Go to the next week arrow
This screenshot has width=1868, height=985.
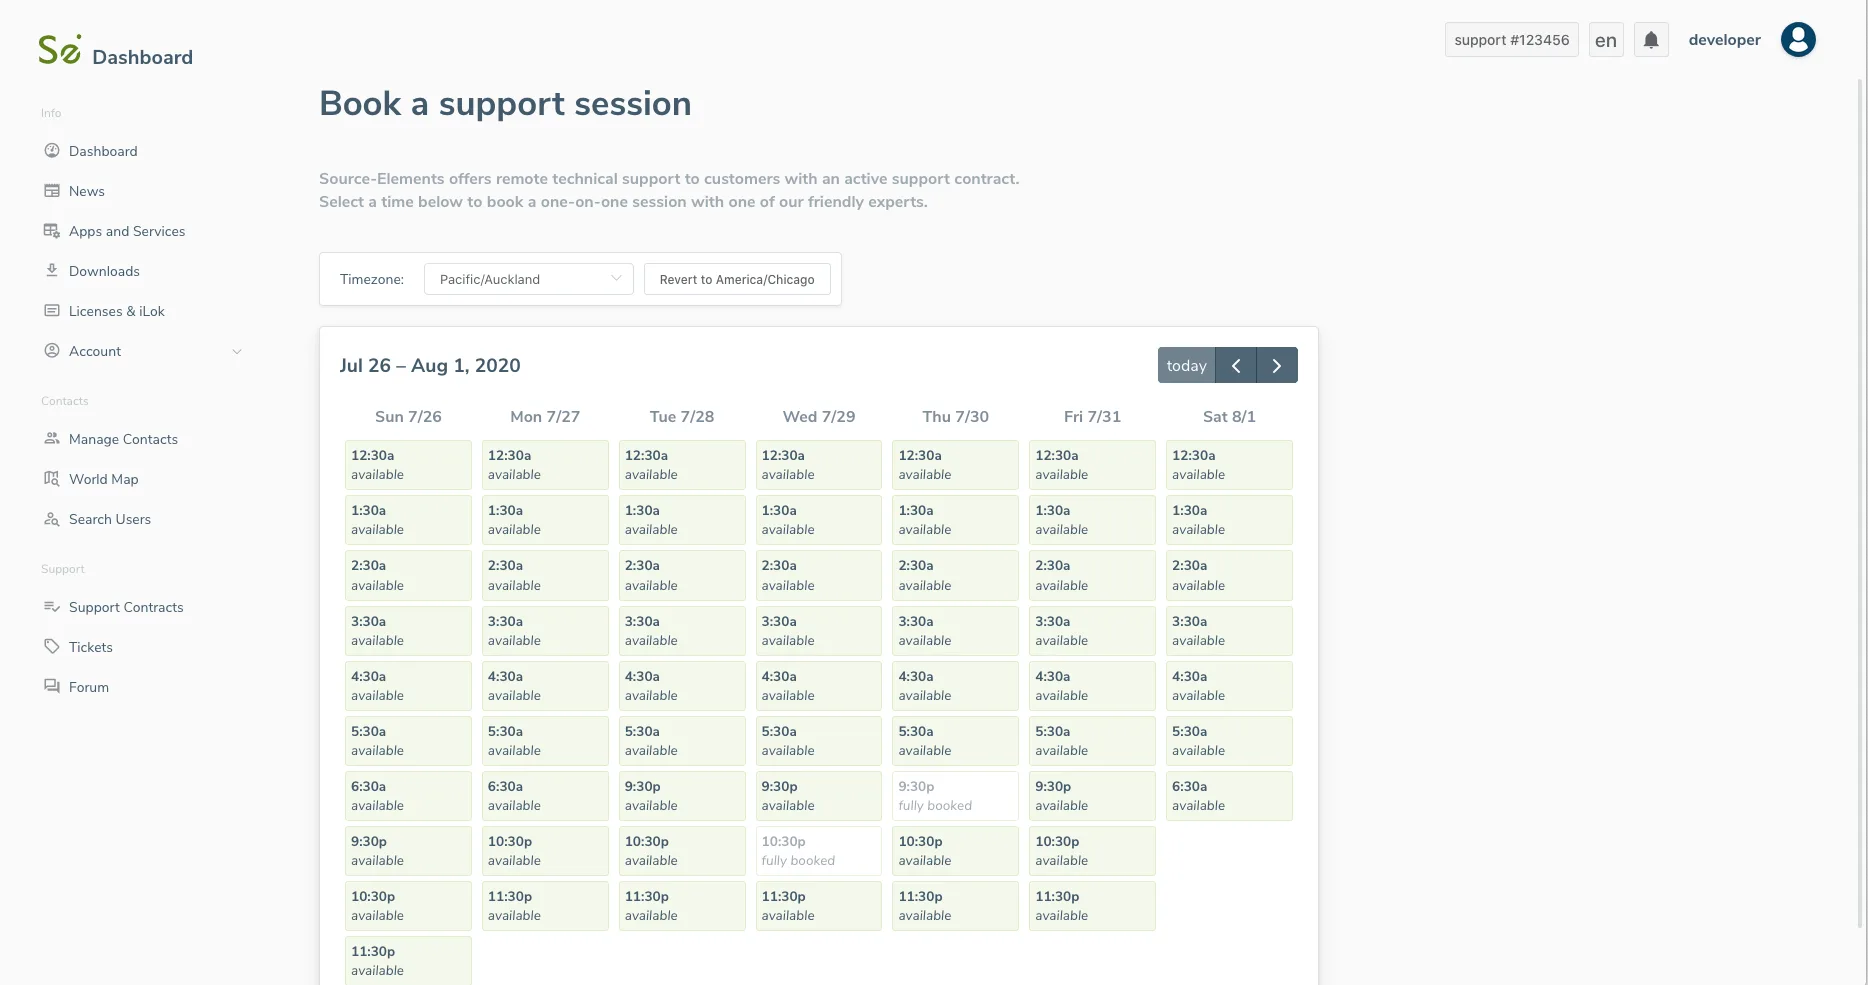tap(1277, 366)
